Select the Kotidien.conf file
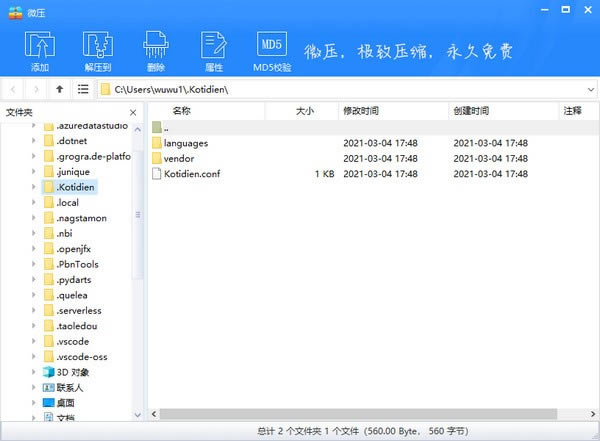The width and height of the screenshot is (600, 441). [191, 174]
